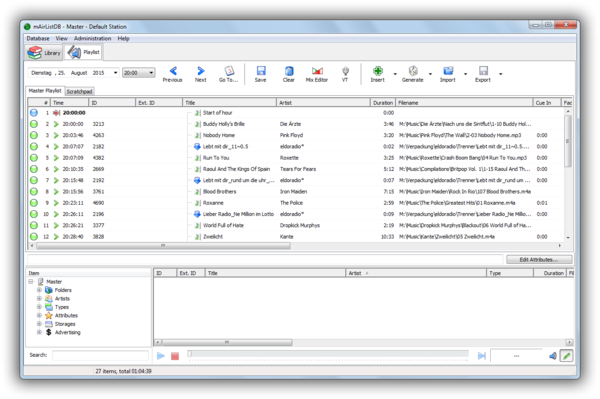Expand the Folders tree node
The width and height of the screenshot is (600, 399).
[39, 290]
